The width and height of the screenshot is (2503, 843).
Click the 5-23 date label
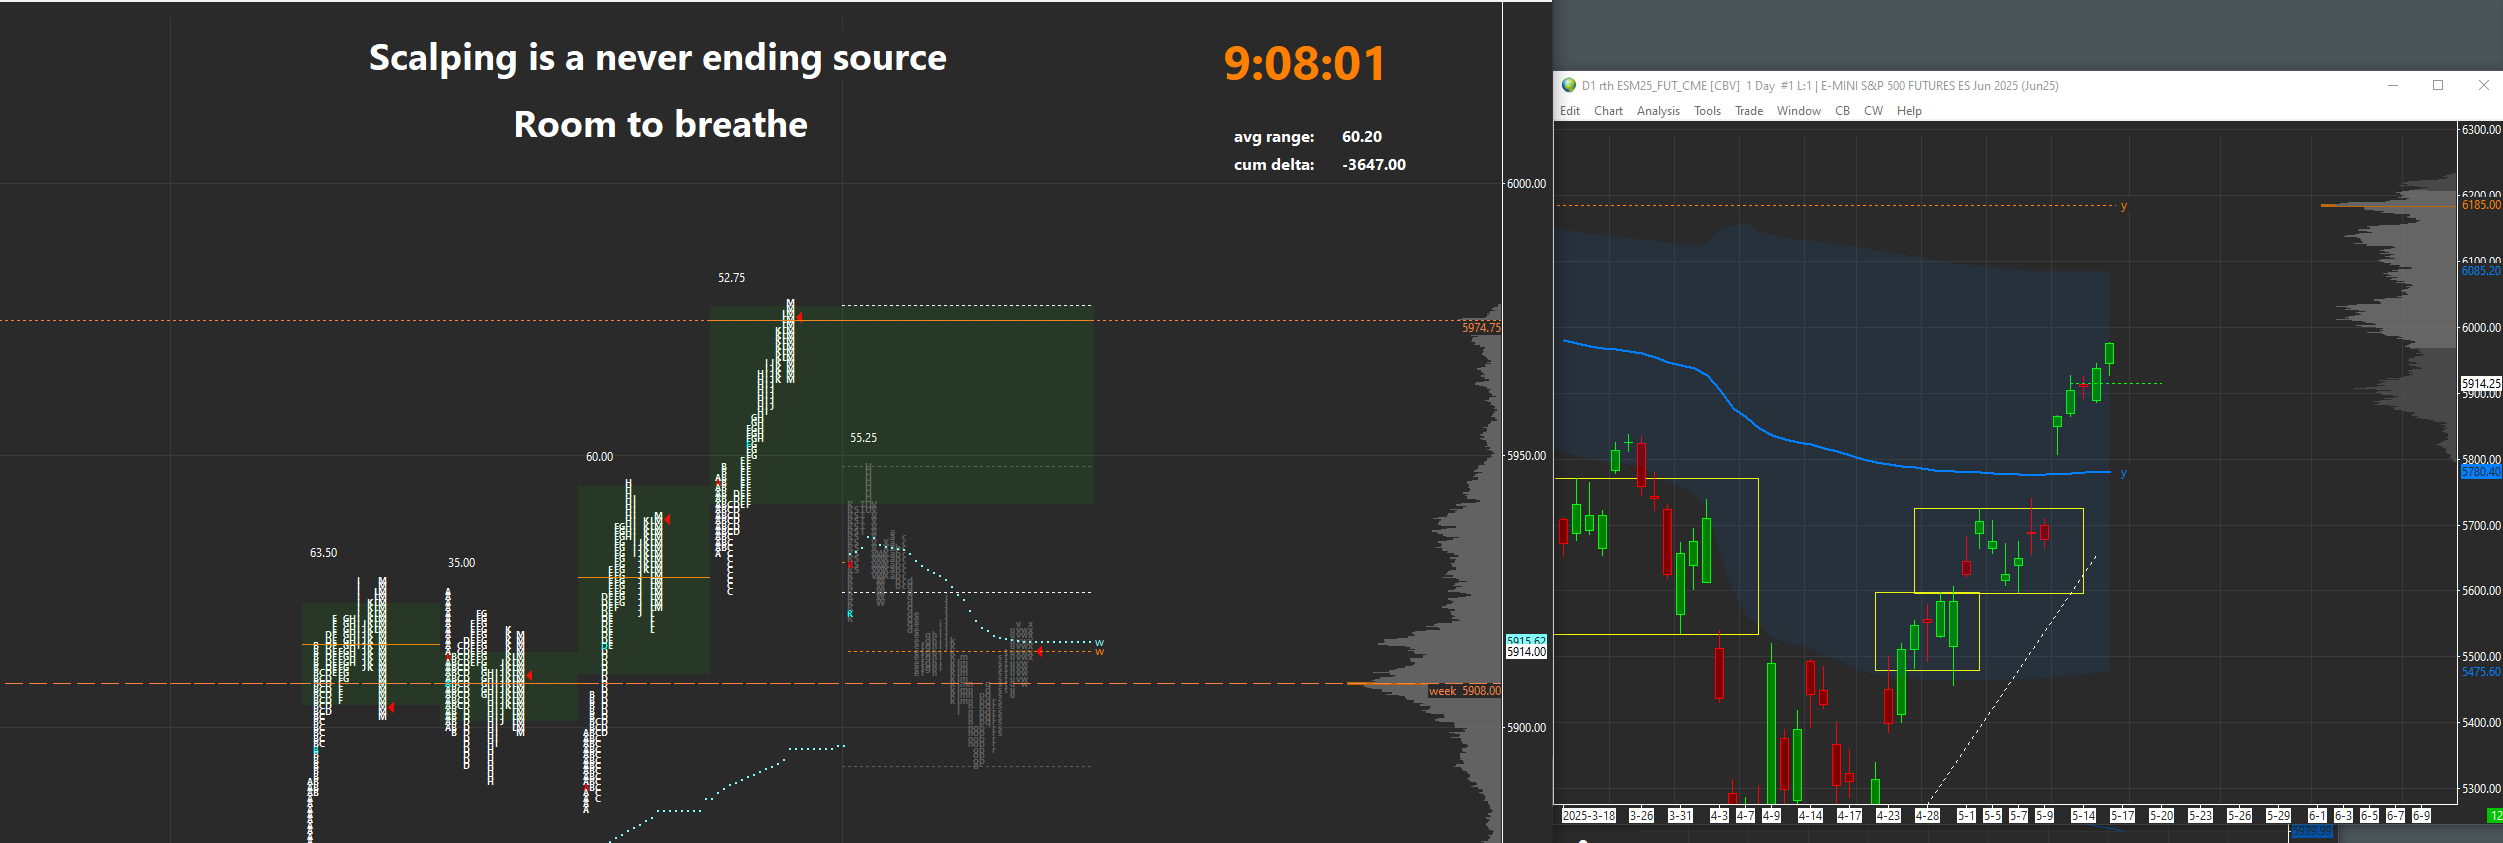pos(2200,816)
